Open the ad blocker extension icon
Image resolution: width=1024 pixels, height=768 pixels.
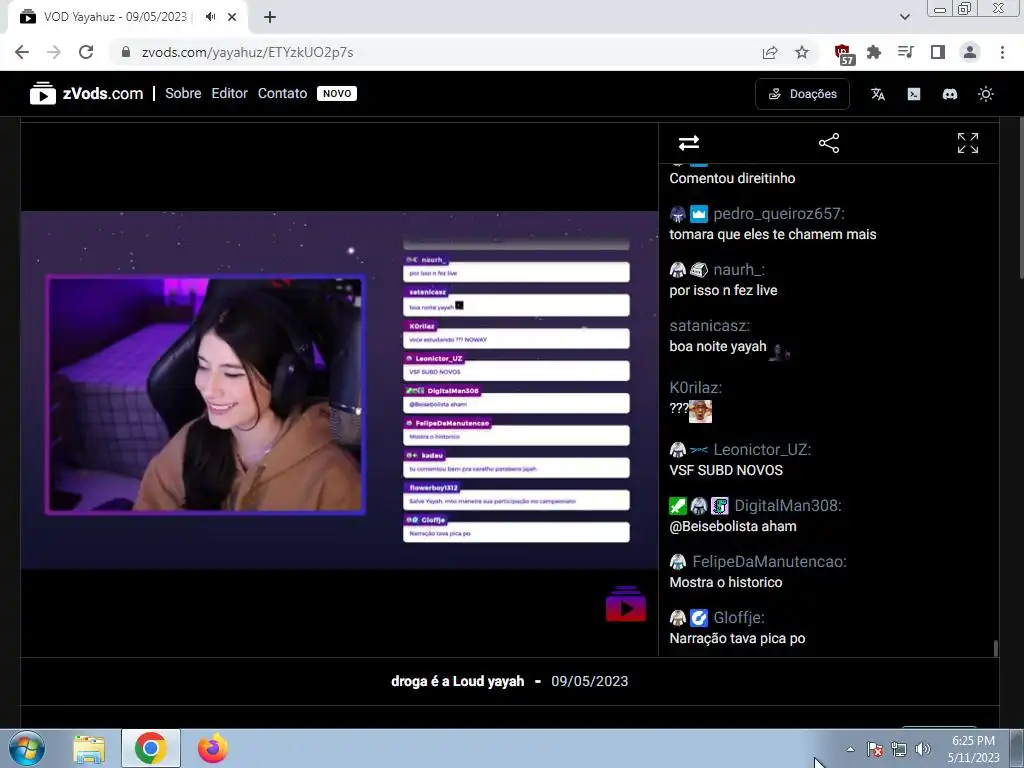tap(843, 53)
